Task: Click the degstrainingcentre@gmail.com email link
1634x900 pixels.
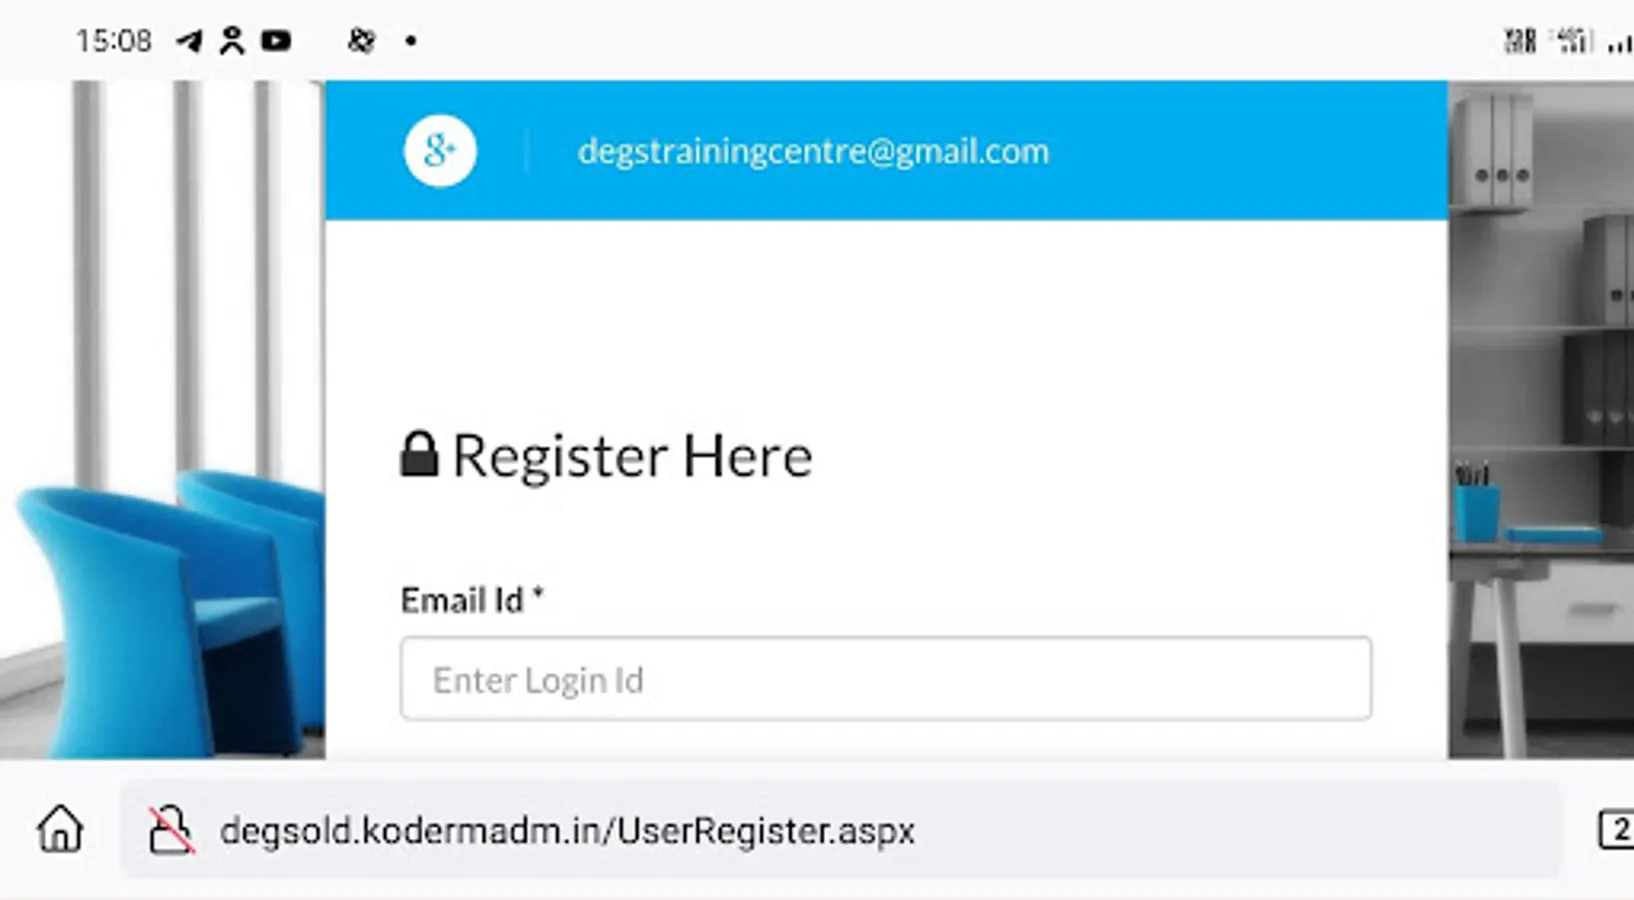Action: 813,151
